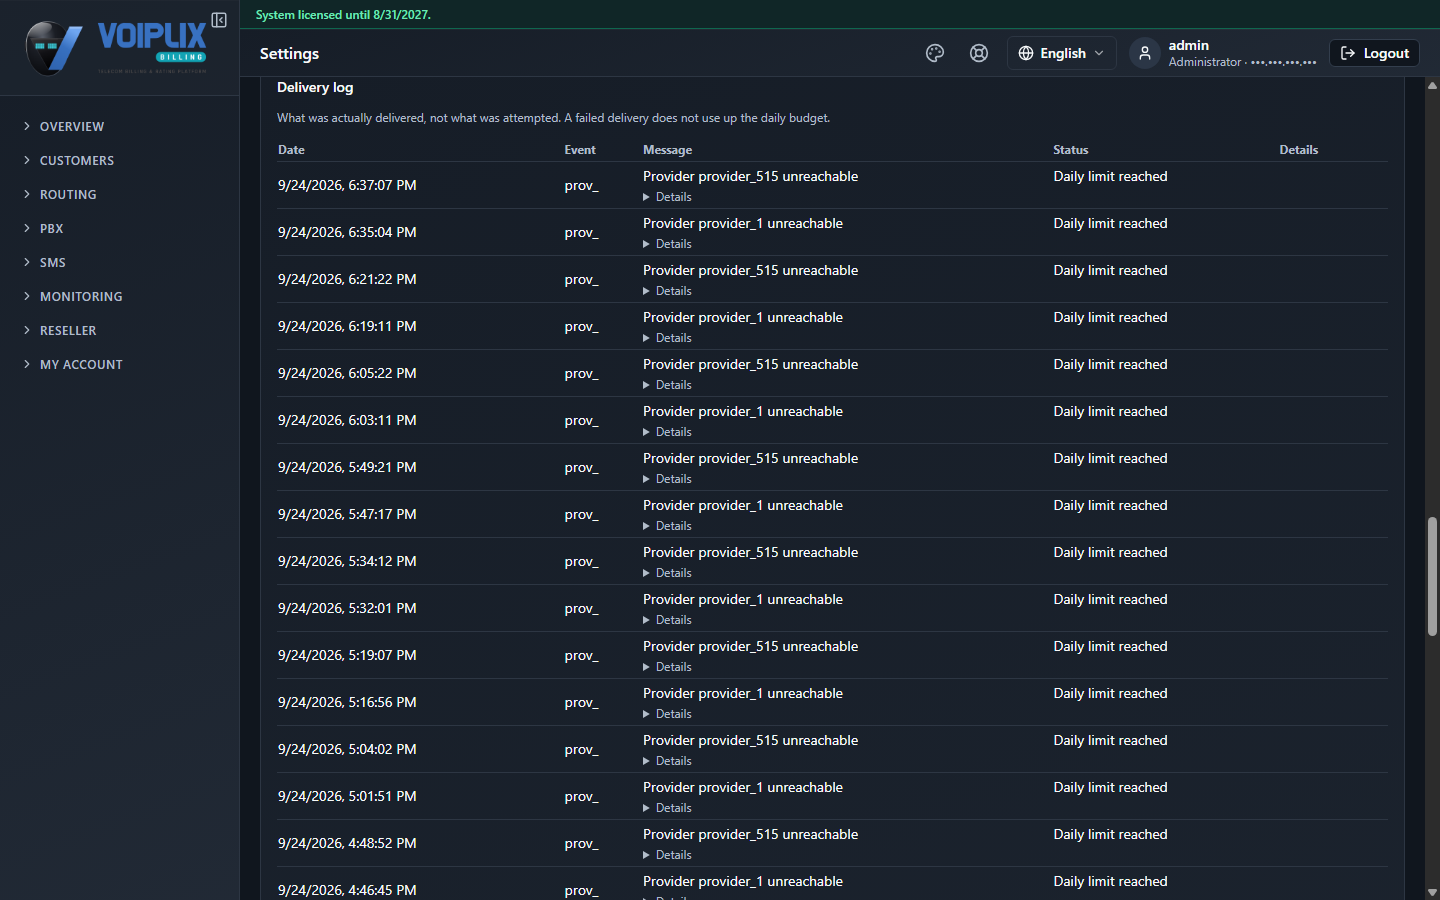Open the English language dropdown
Viewport: 1440px width, 900px height.
tap(1061, 53)
